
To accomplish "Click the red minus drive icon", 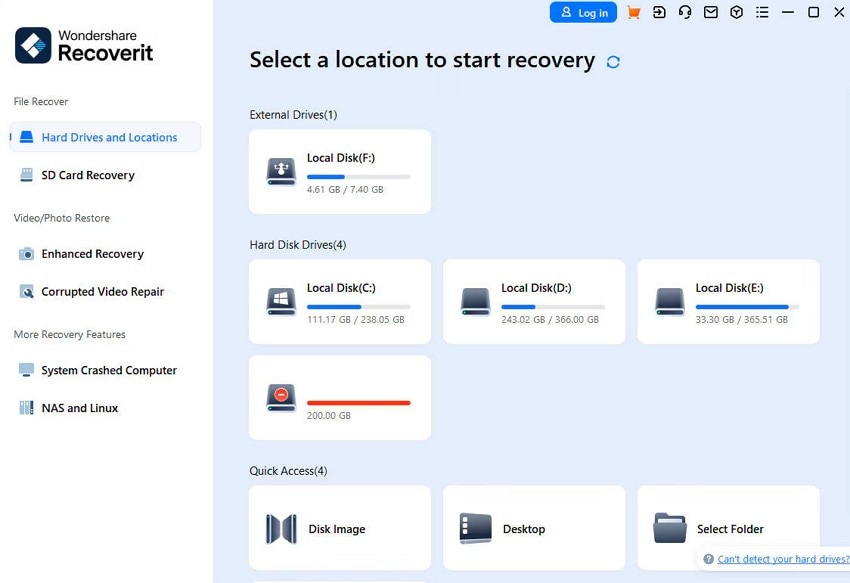I will (281, 398).
